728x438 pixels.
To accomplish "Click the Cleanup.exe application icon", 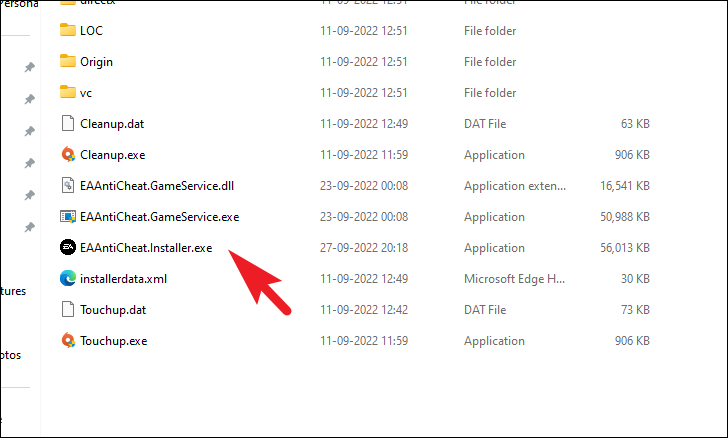I will 68,154.
